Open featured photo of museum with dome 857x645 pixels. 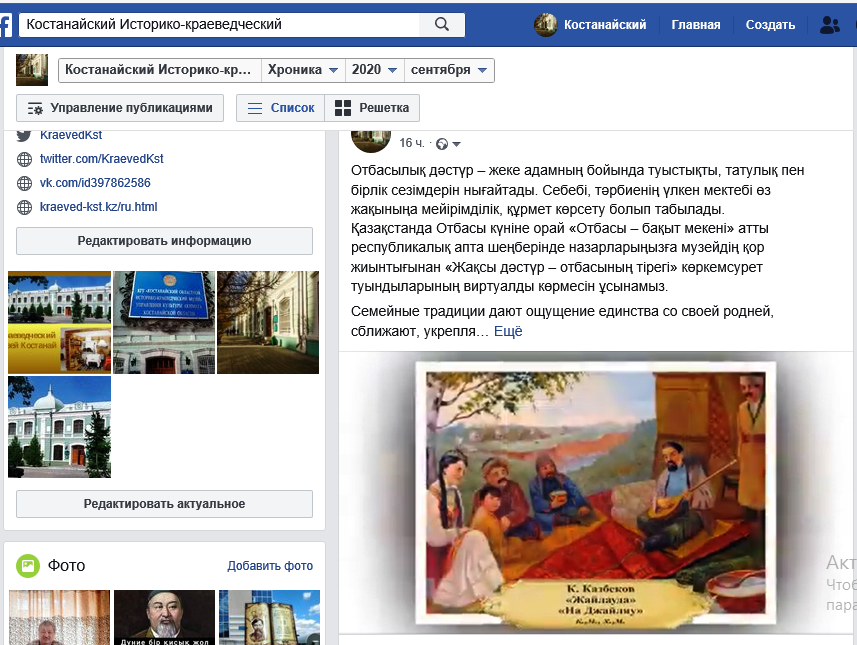(x=60, y=427)
